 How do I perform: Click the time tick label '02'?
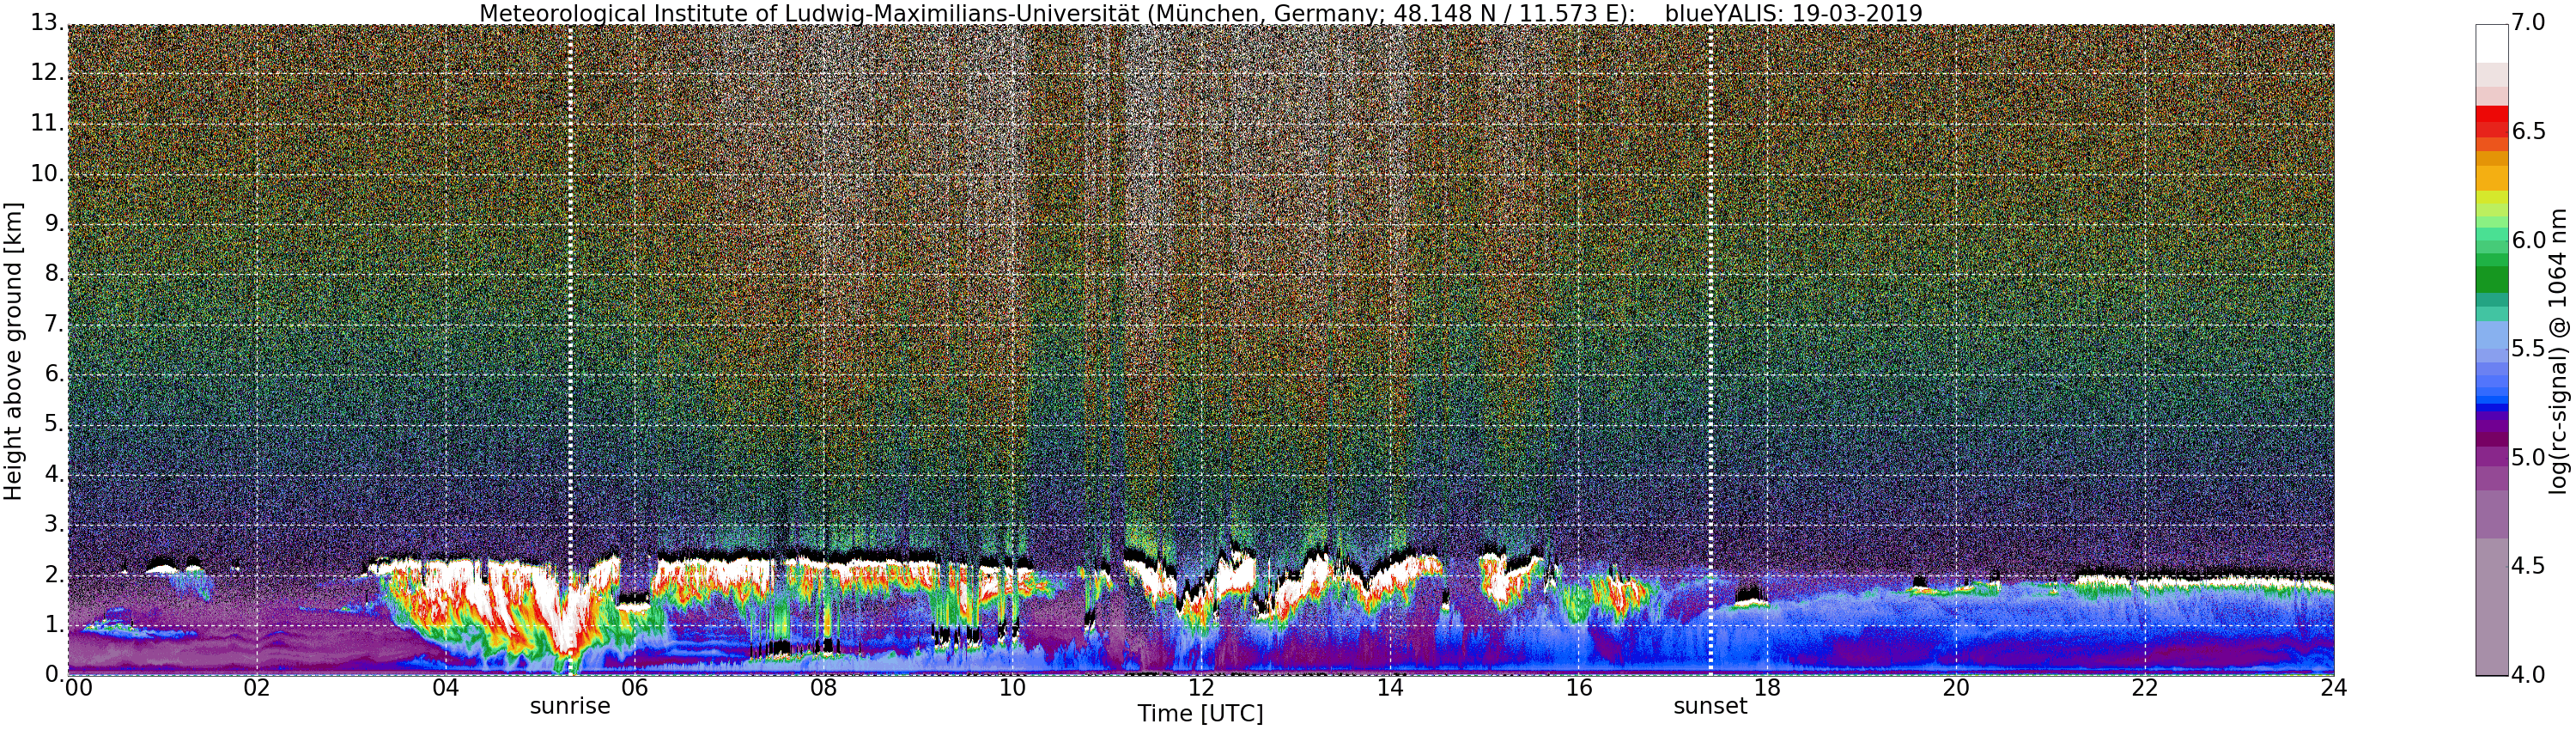257,688
